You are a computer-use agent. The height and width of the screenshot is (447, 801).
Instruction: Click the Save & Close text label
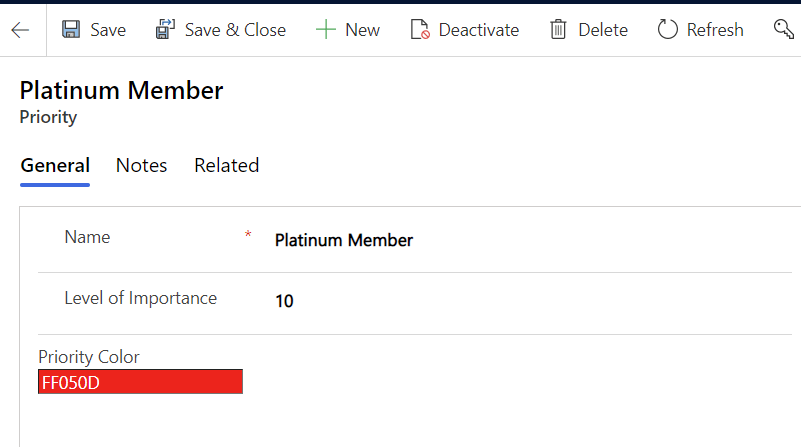click(x=235, y=30)
